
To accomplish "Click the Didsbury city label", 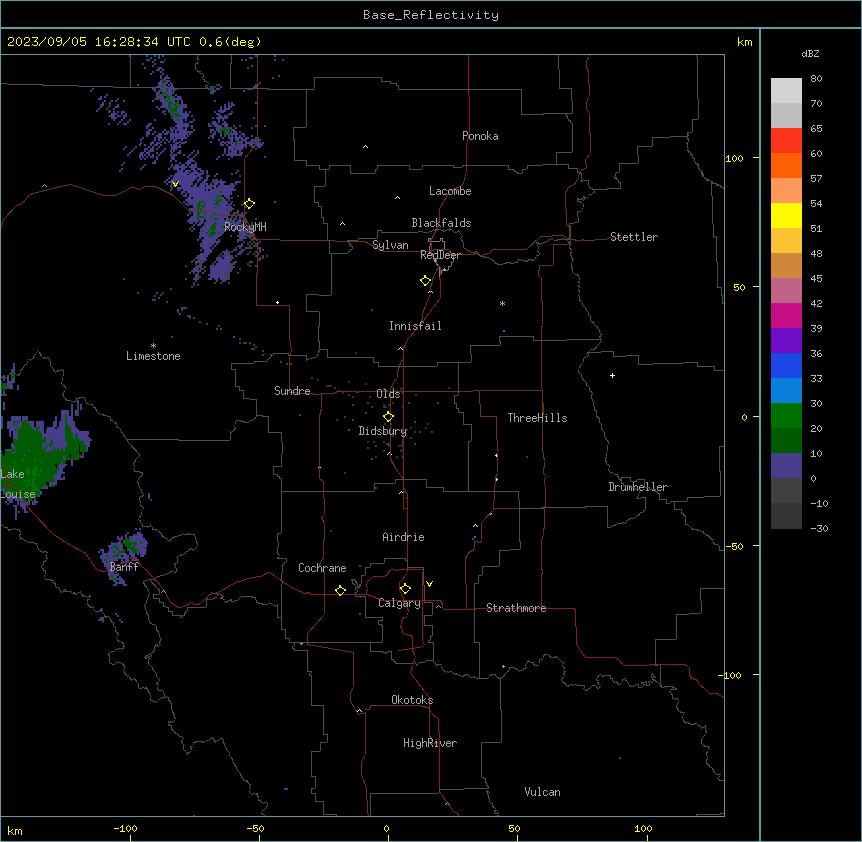I will 383,431.
